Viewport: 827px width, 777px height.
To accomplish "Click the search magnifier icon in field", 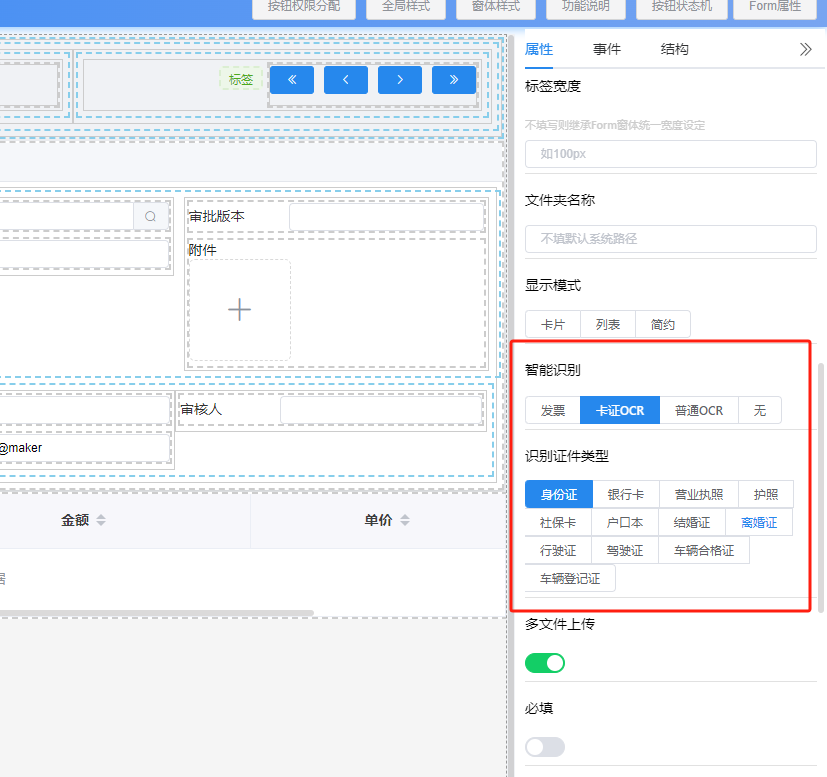I will click(x=150, y=216).
